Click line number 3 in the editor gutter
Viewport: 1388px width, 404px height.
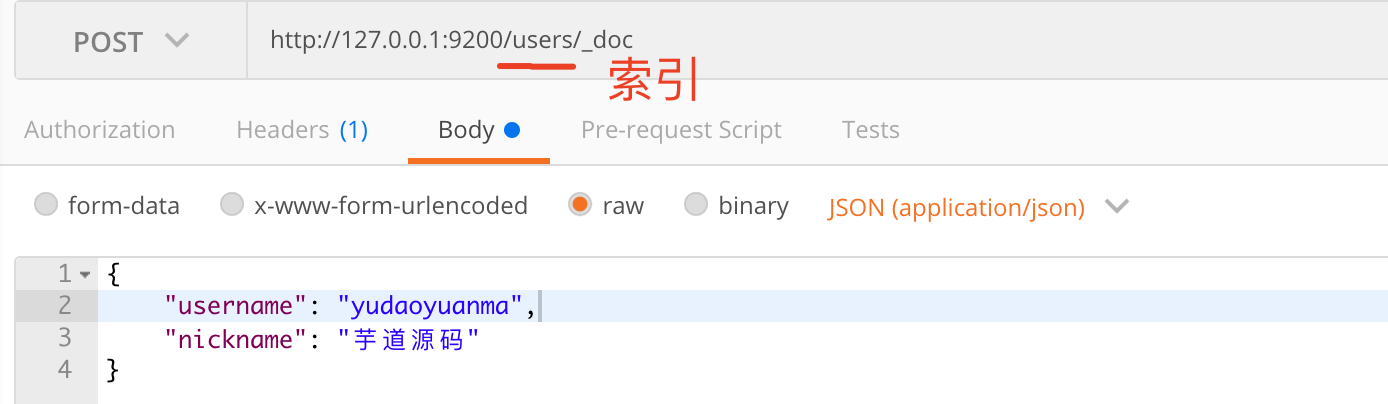tap(65, 338)
